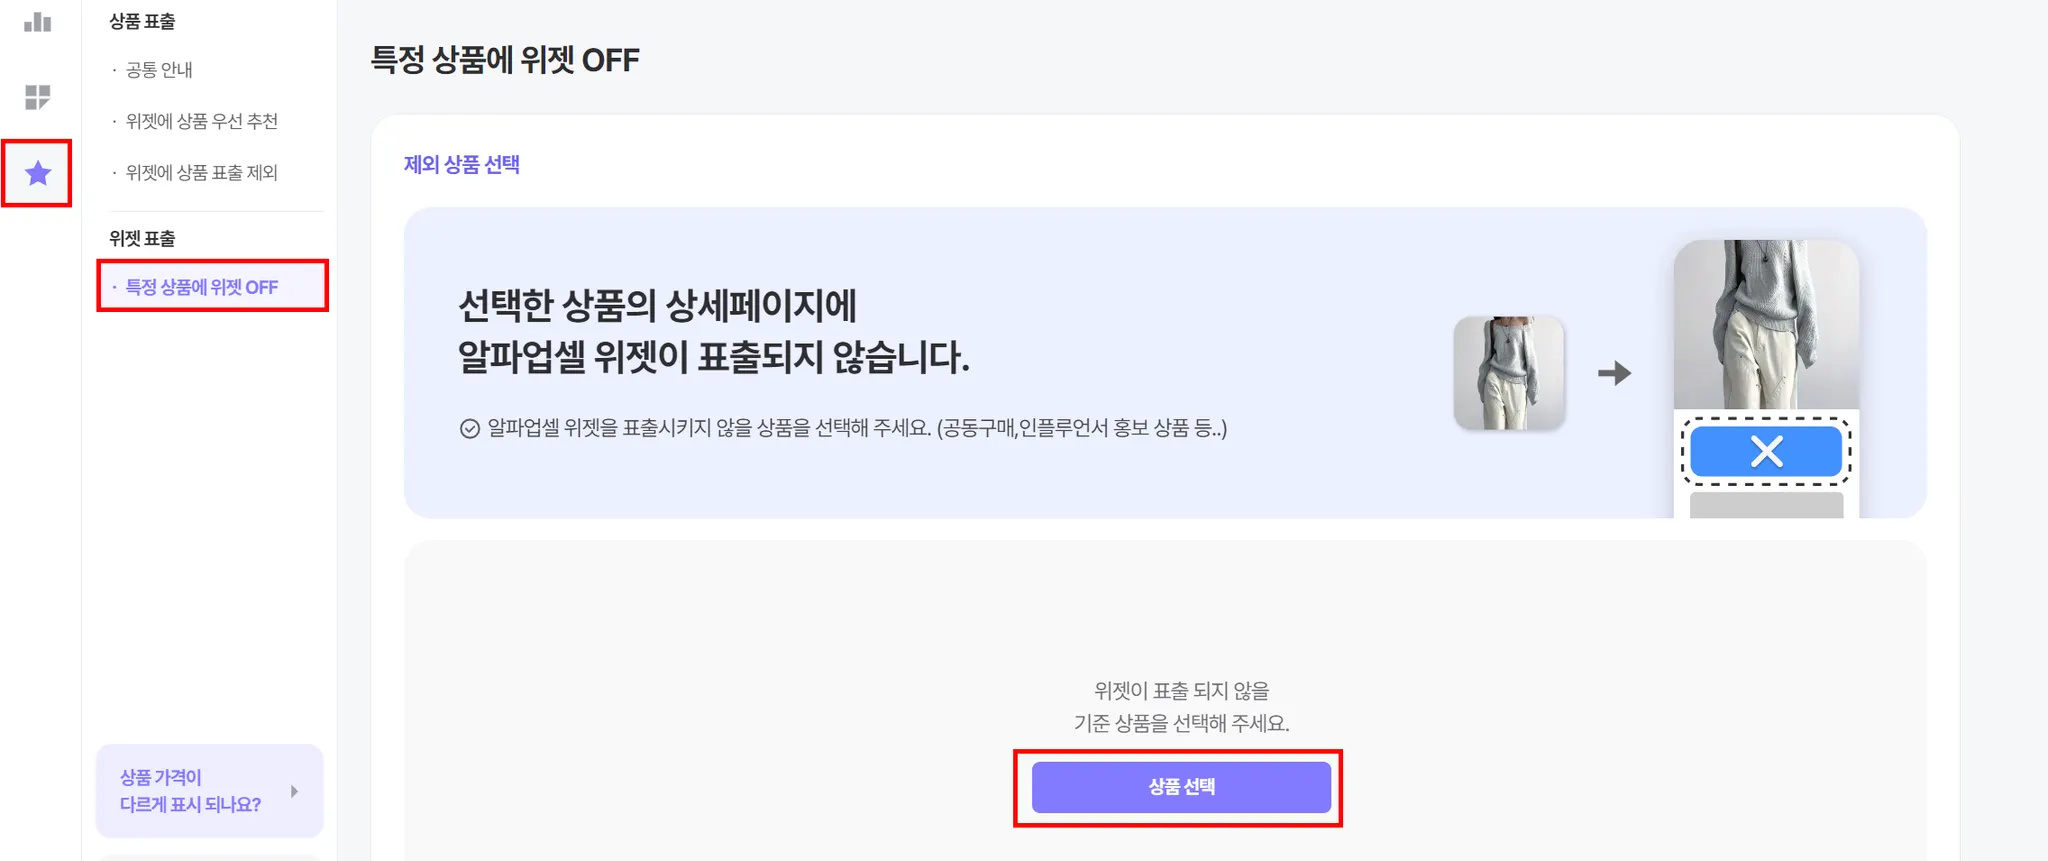Click the blue X widget box illustration
The image size is (2048, 861).
(1766, 452)
